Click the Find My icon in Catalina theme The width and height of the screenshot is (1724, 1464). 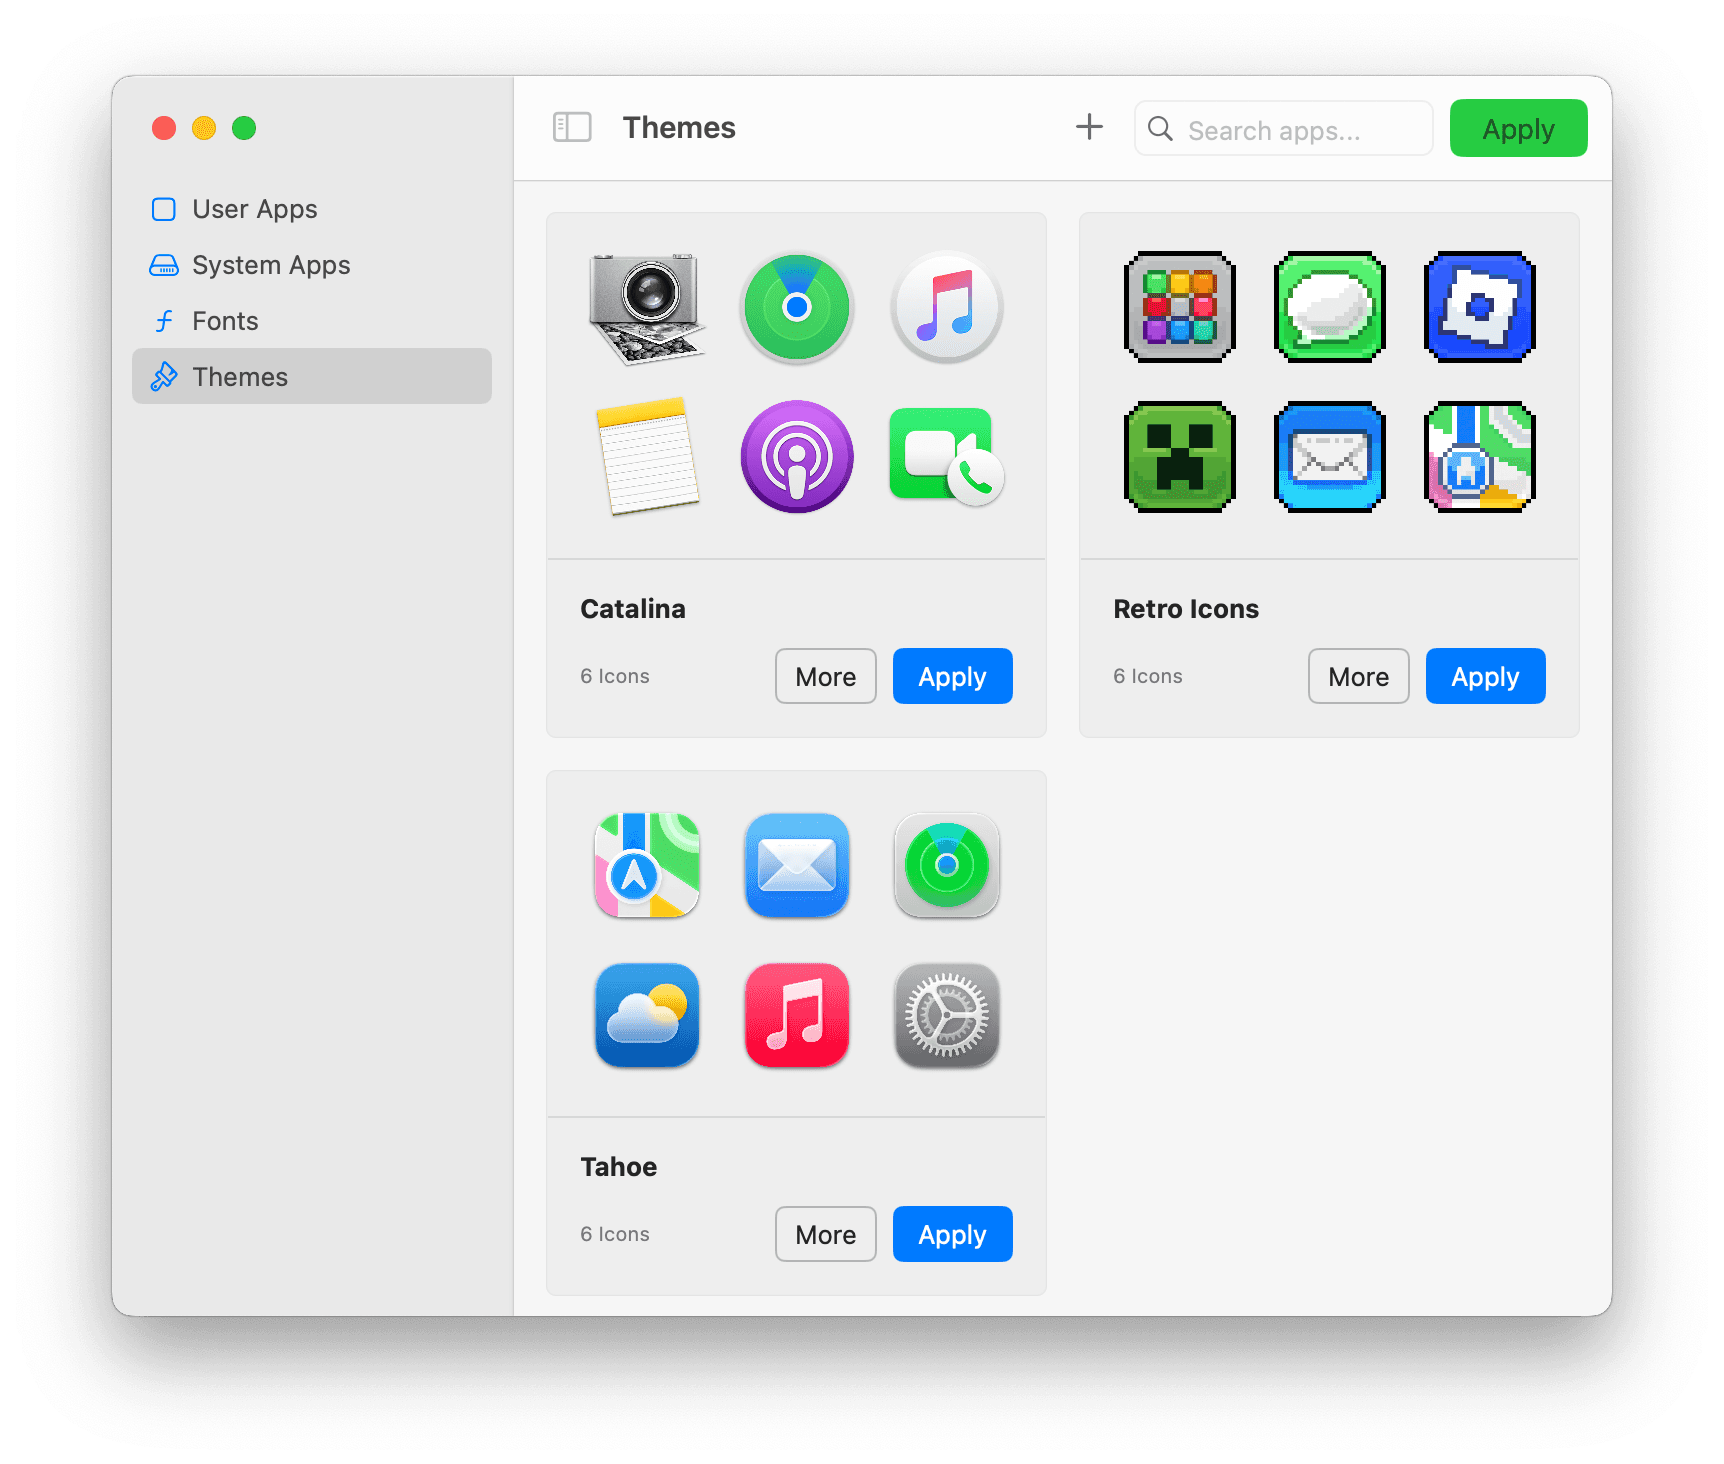pyautogui.click(x=797, y=307)
